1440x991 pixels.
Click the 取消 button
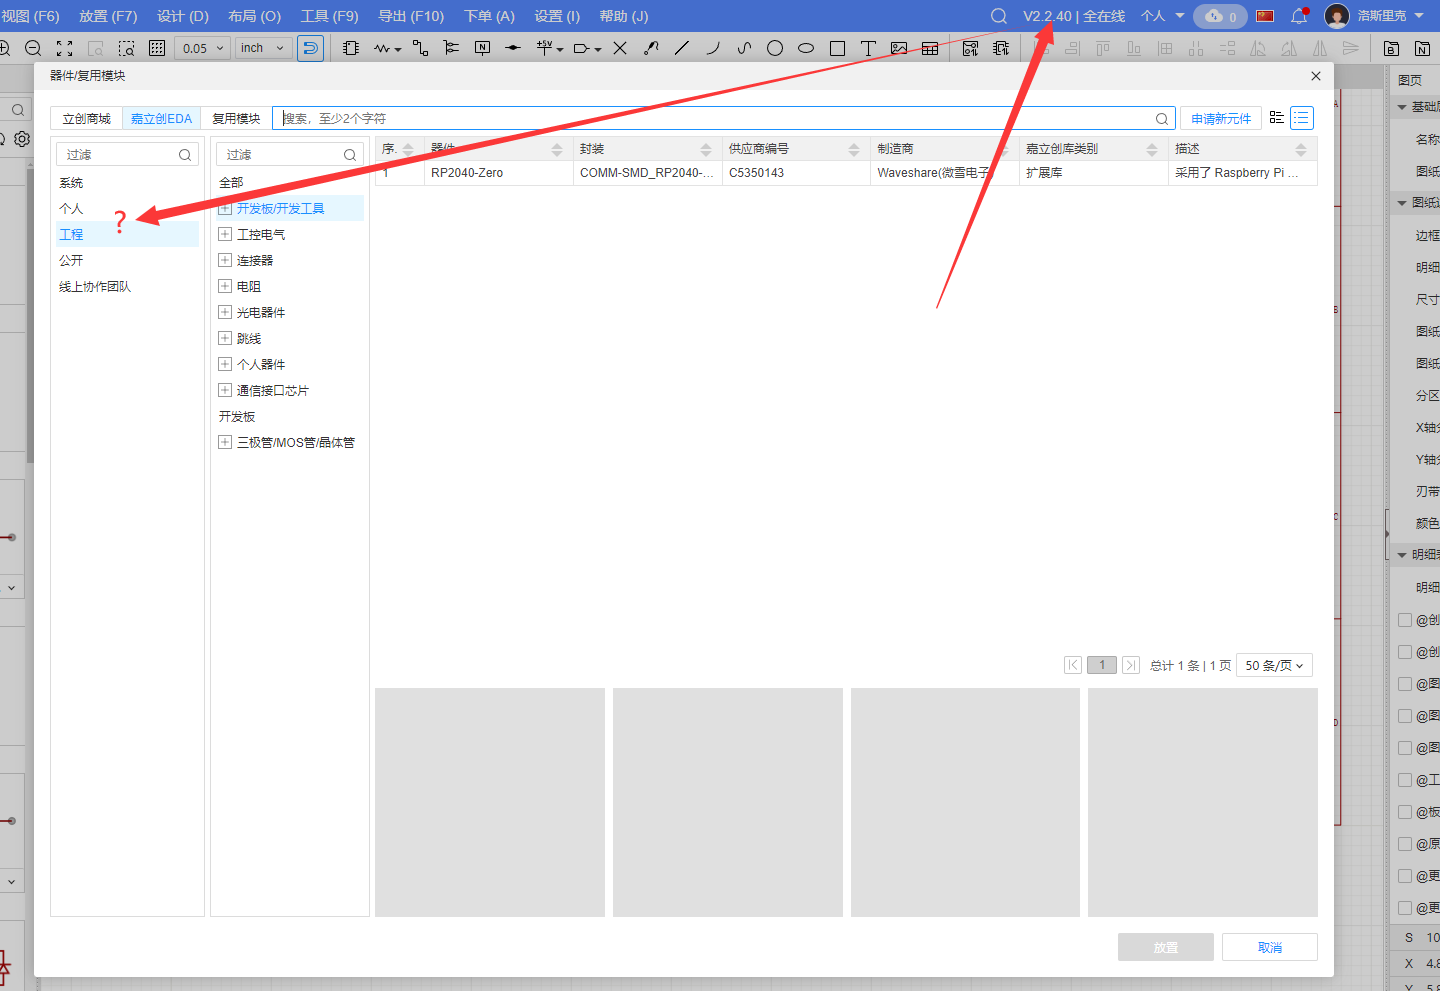pyautogui.click(x=1269, y=947)
